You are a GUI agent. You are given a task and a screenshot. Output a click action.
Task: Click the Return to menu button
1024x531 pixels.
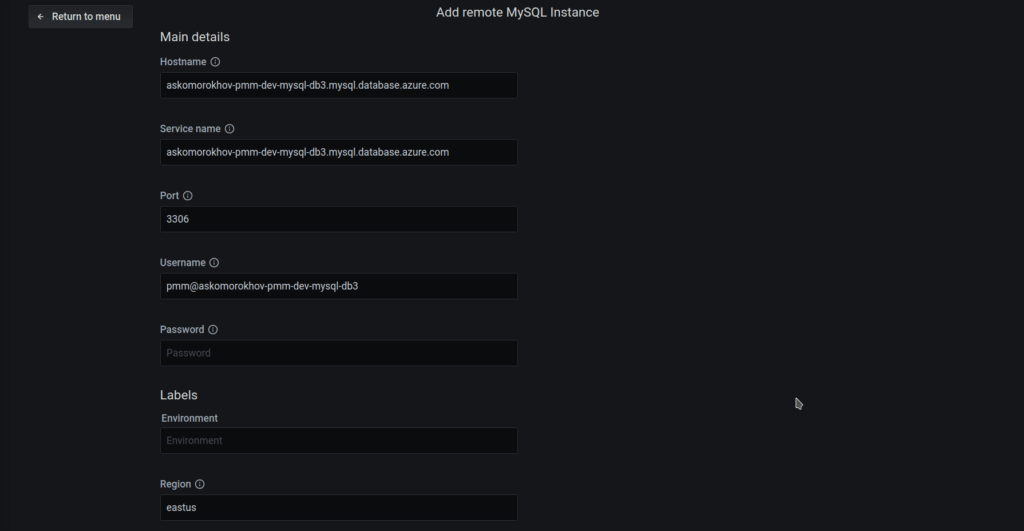(x=80, y=16)
